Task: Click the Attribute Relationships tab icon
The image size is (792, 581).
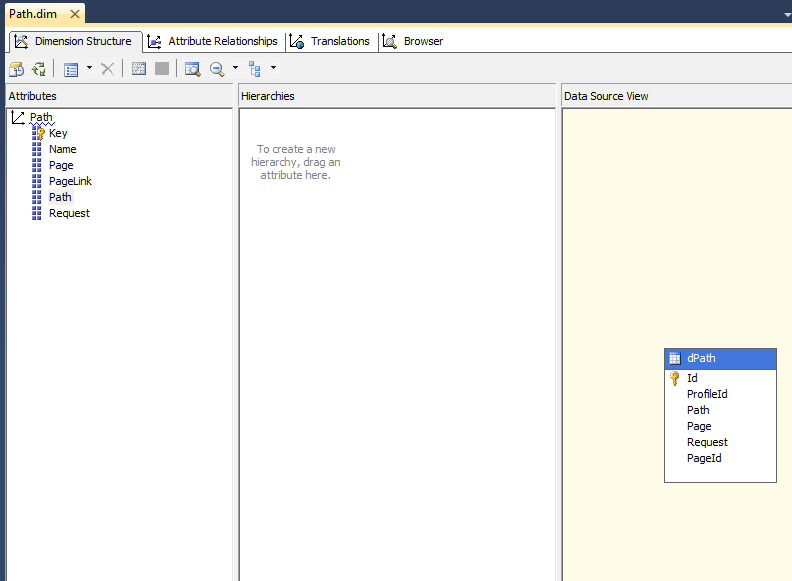Action: point(154,41)
